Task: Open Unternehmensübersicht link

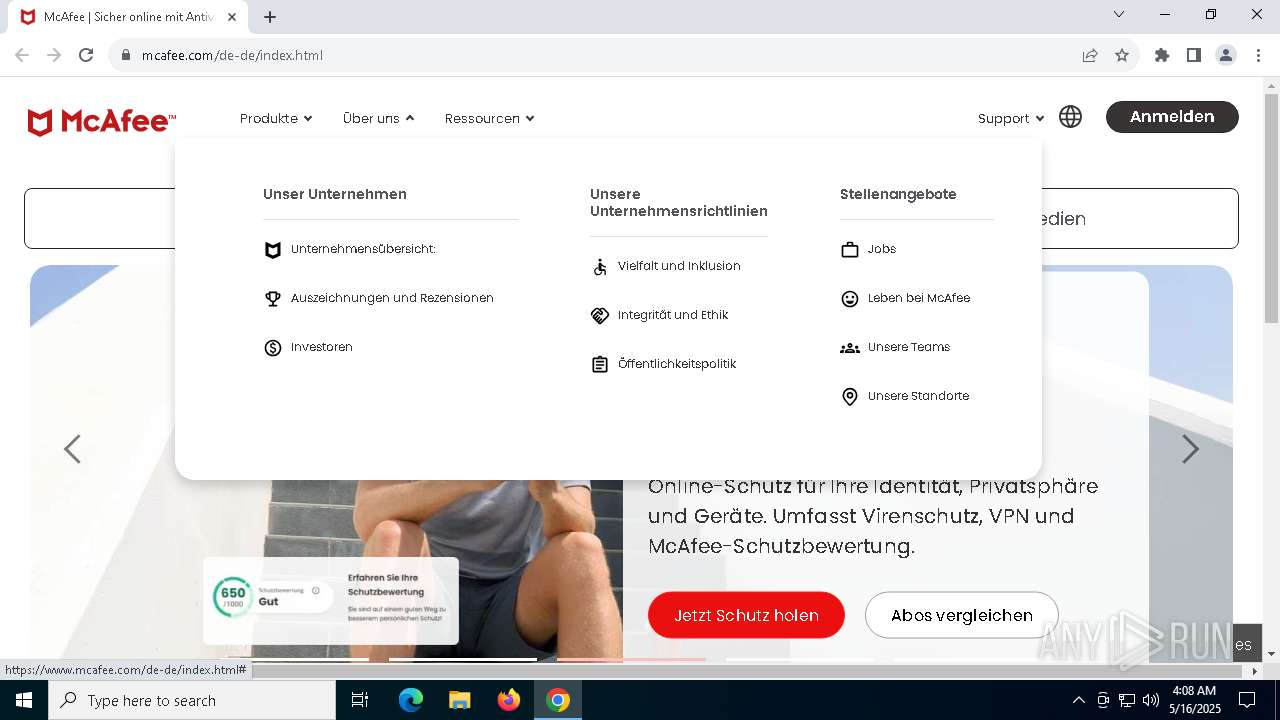Action: 363,249
